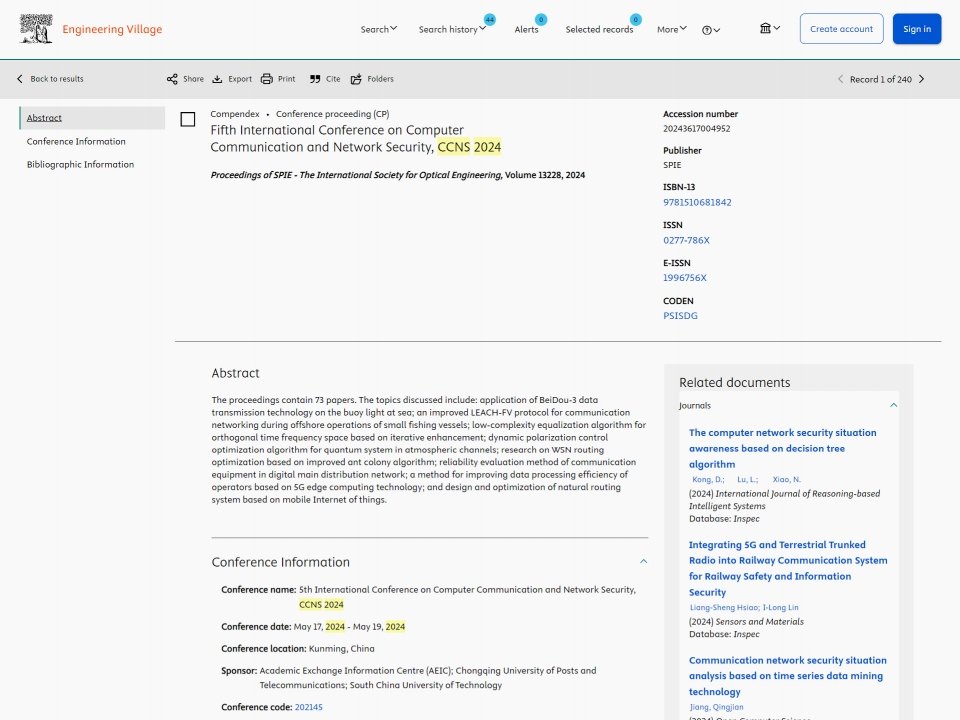Click the Share toolbar label
This screenshot has width=960, height=720.
(x=193, y=79)
